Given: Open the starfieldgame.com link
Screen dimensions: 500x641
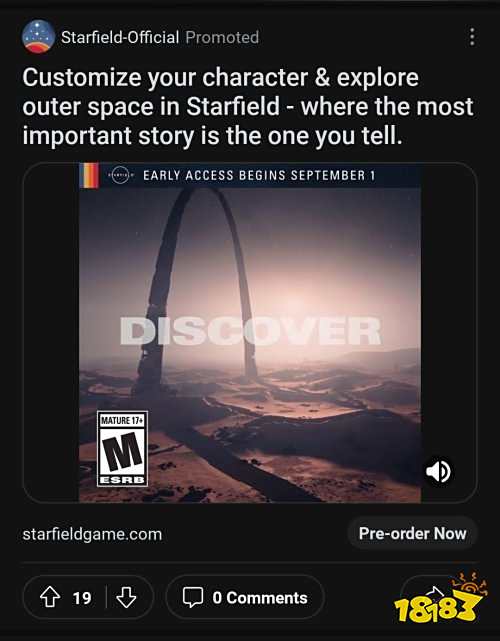Looking at the screenshot, I should click(92, 534).
